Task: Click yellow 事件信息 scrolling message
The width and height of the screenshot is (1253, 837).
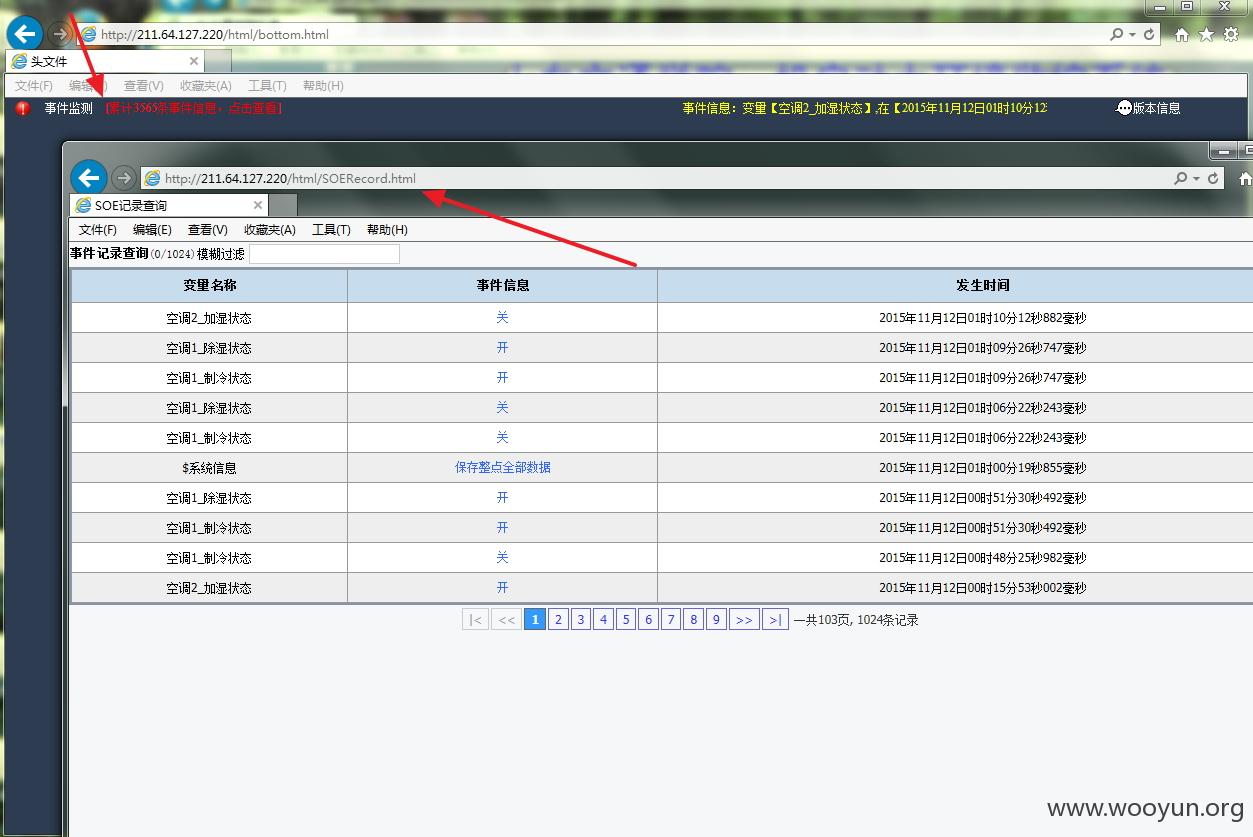Action: point(865,108)
